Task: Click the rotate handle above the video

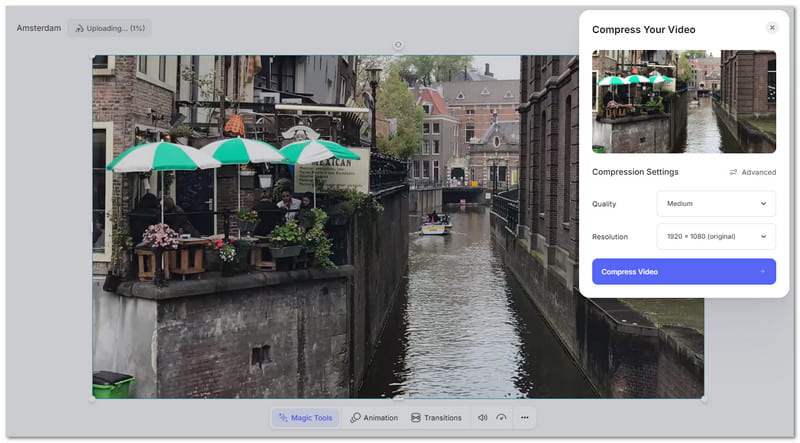Action: pos(398,44)
